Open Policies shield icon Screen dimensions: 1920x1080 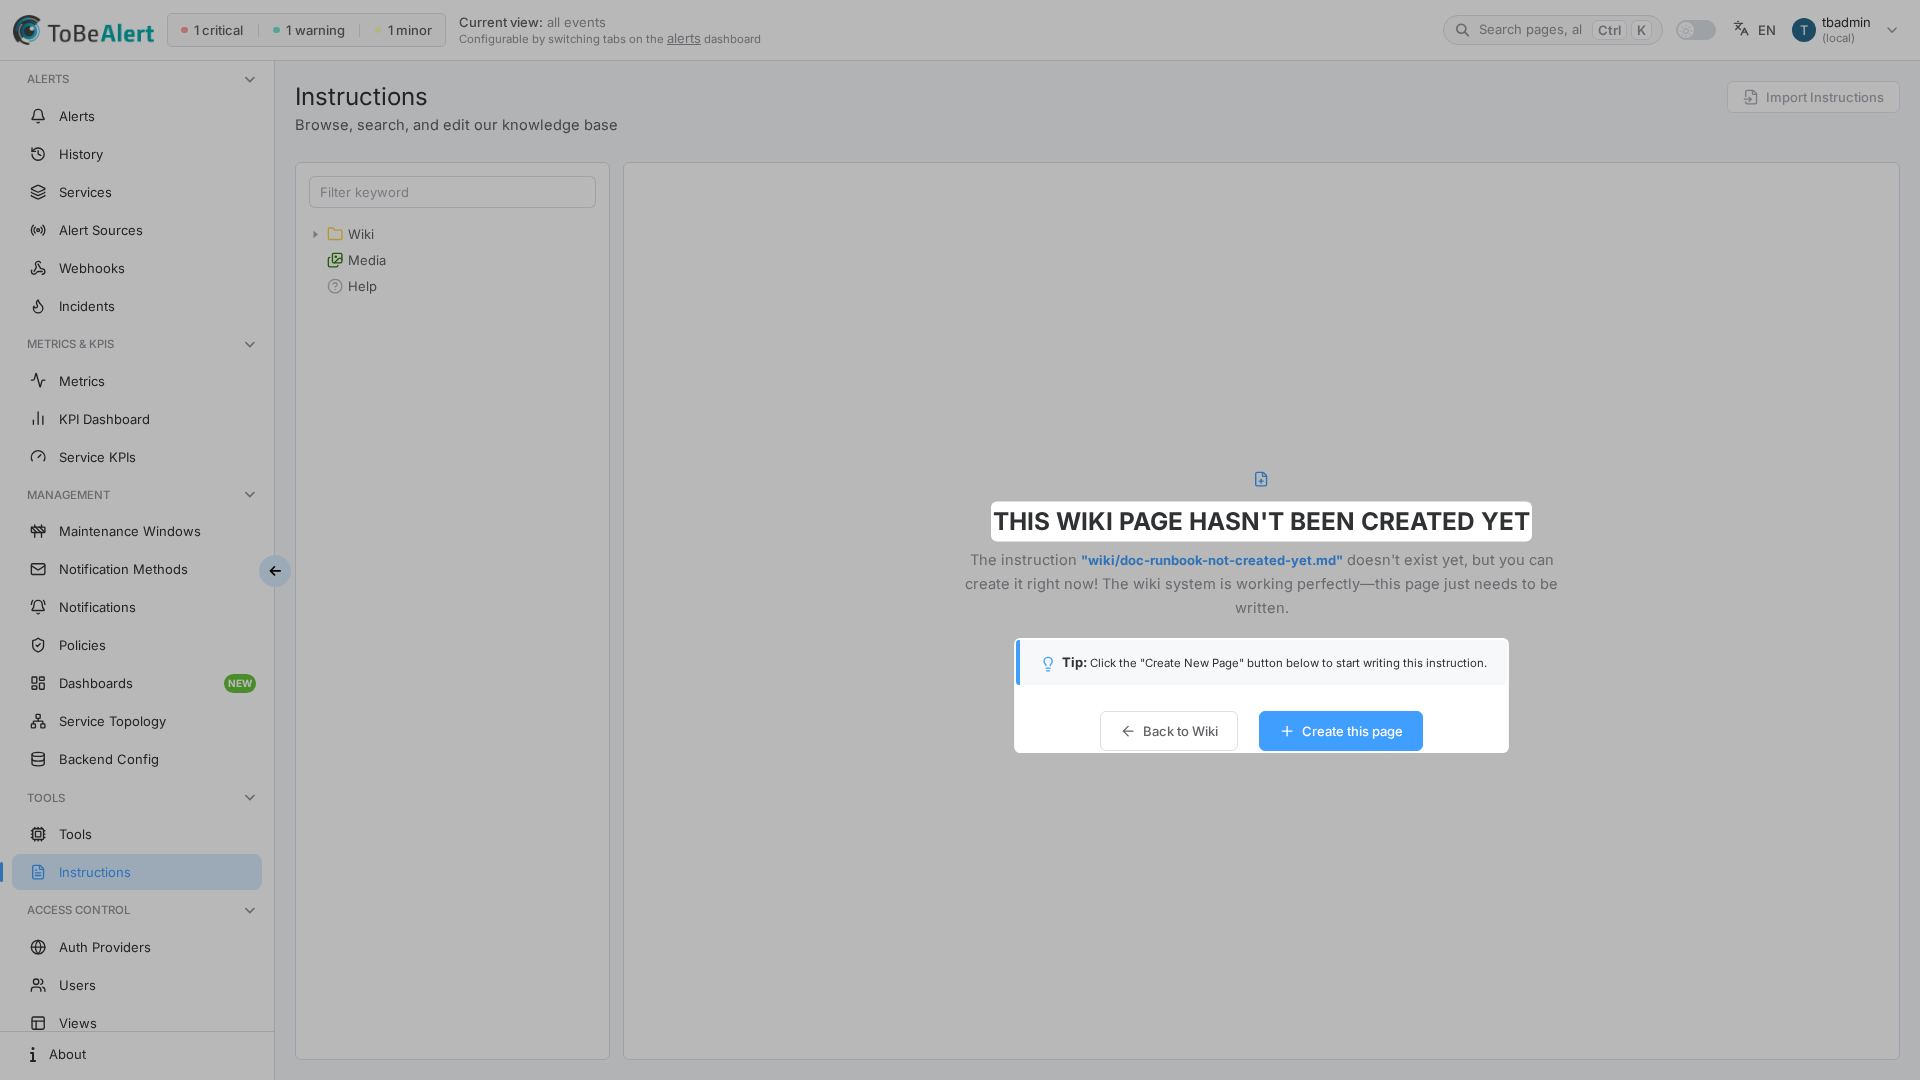[38, 645]
